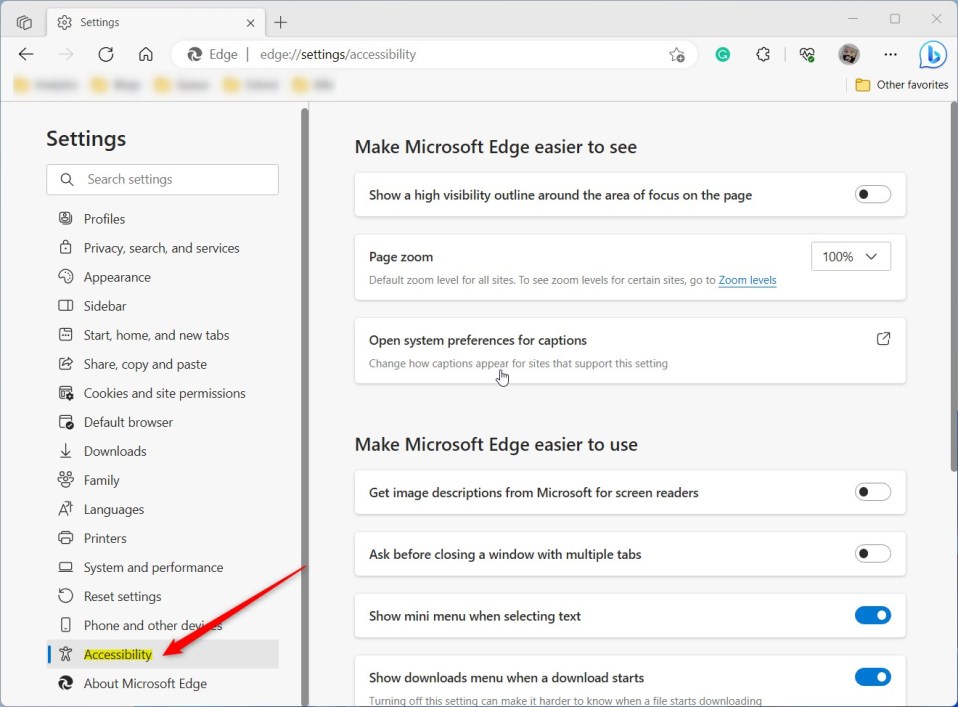Expand the Other favorites folder
Viewport: 958px width, 707px height.
(x=901, y=85)
